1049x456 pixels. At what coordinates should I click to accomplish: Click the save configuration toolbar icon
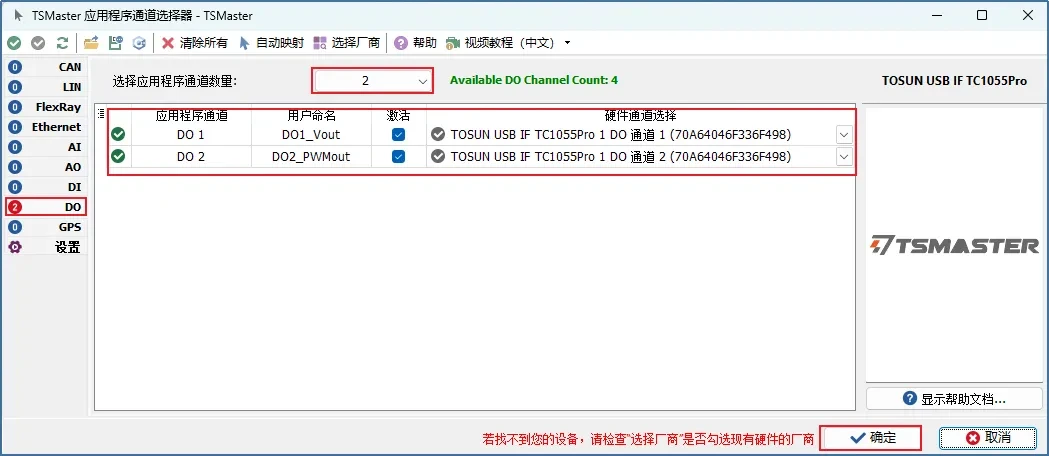point(115,43)
